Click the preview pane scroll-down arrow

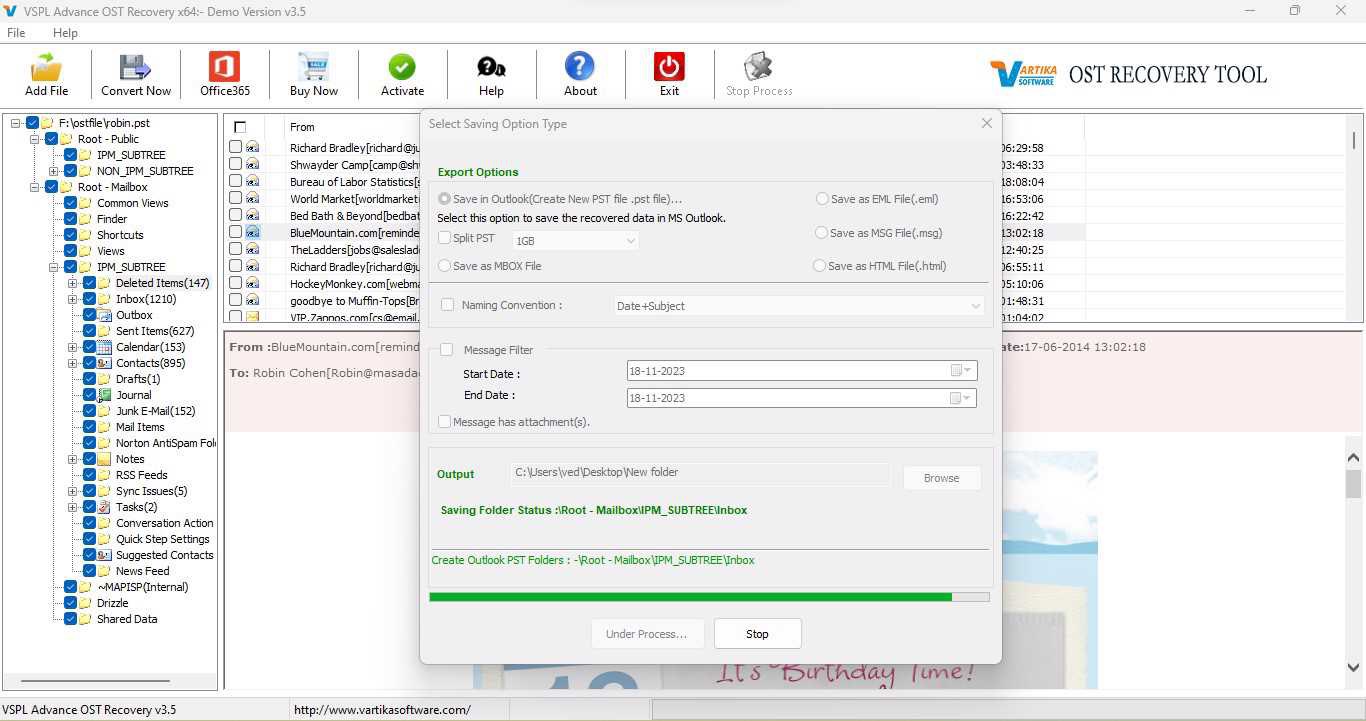tap(1354, 667)
